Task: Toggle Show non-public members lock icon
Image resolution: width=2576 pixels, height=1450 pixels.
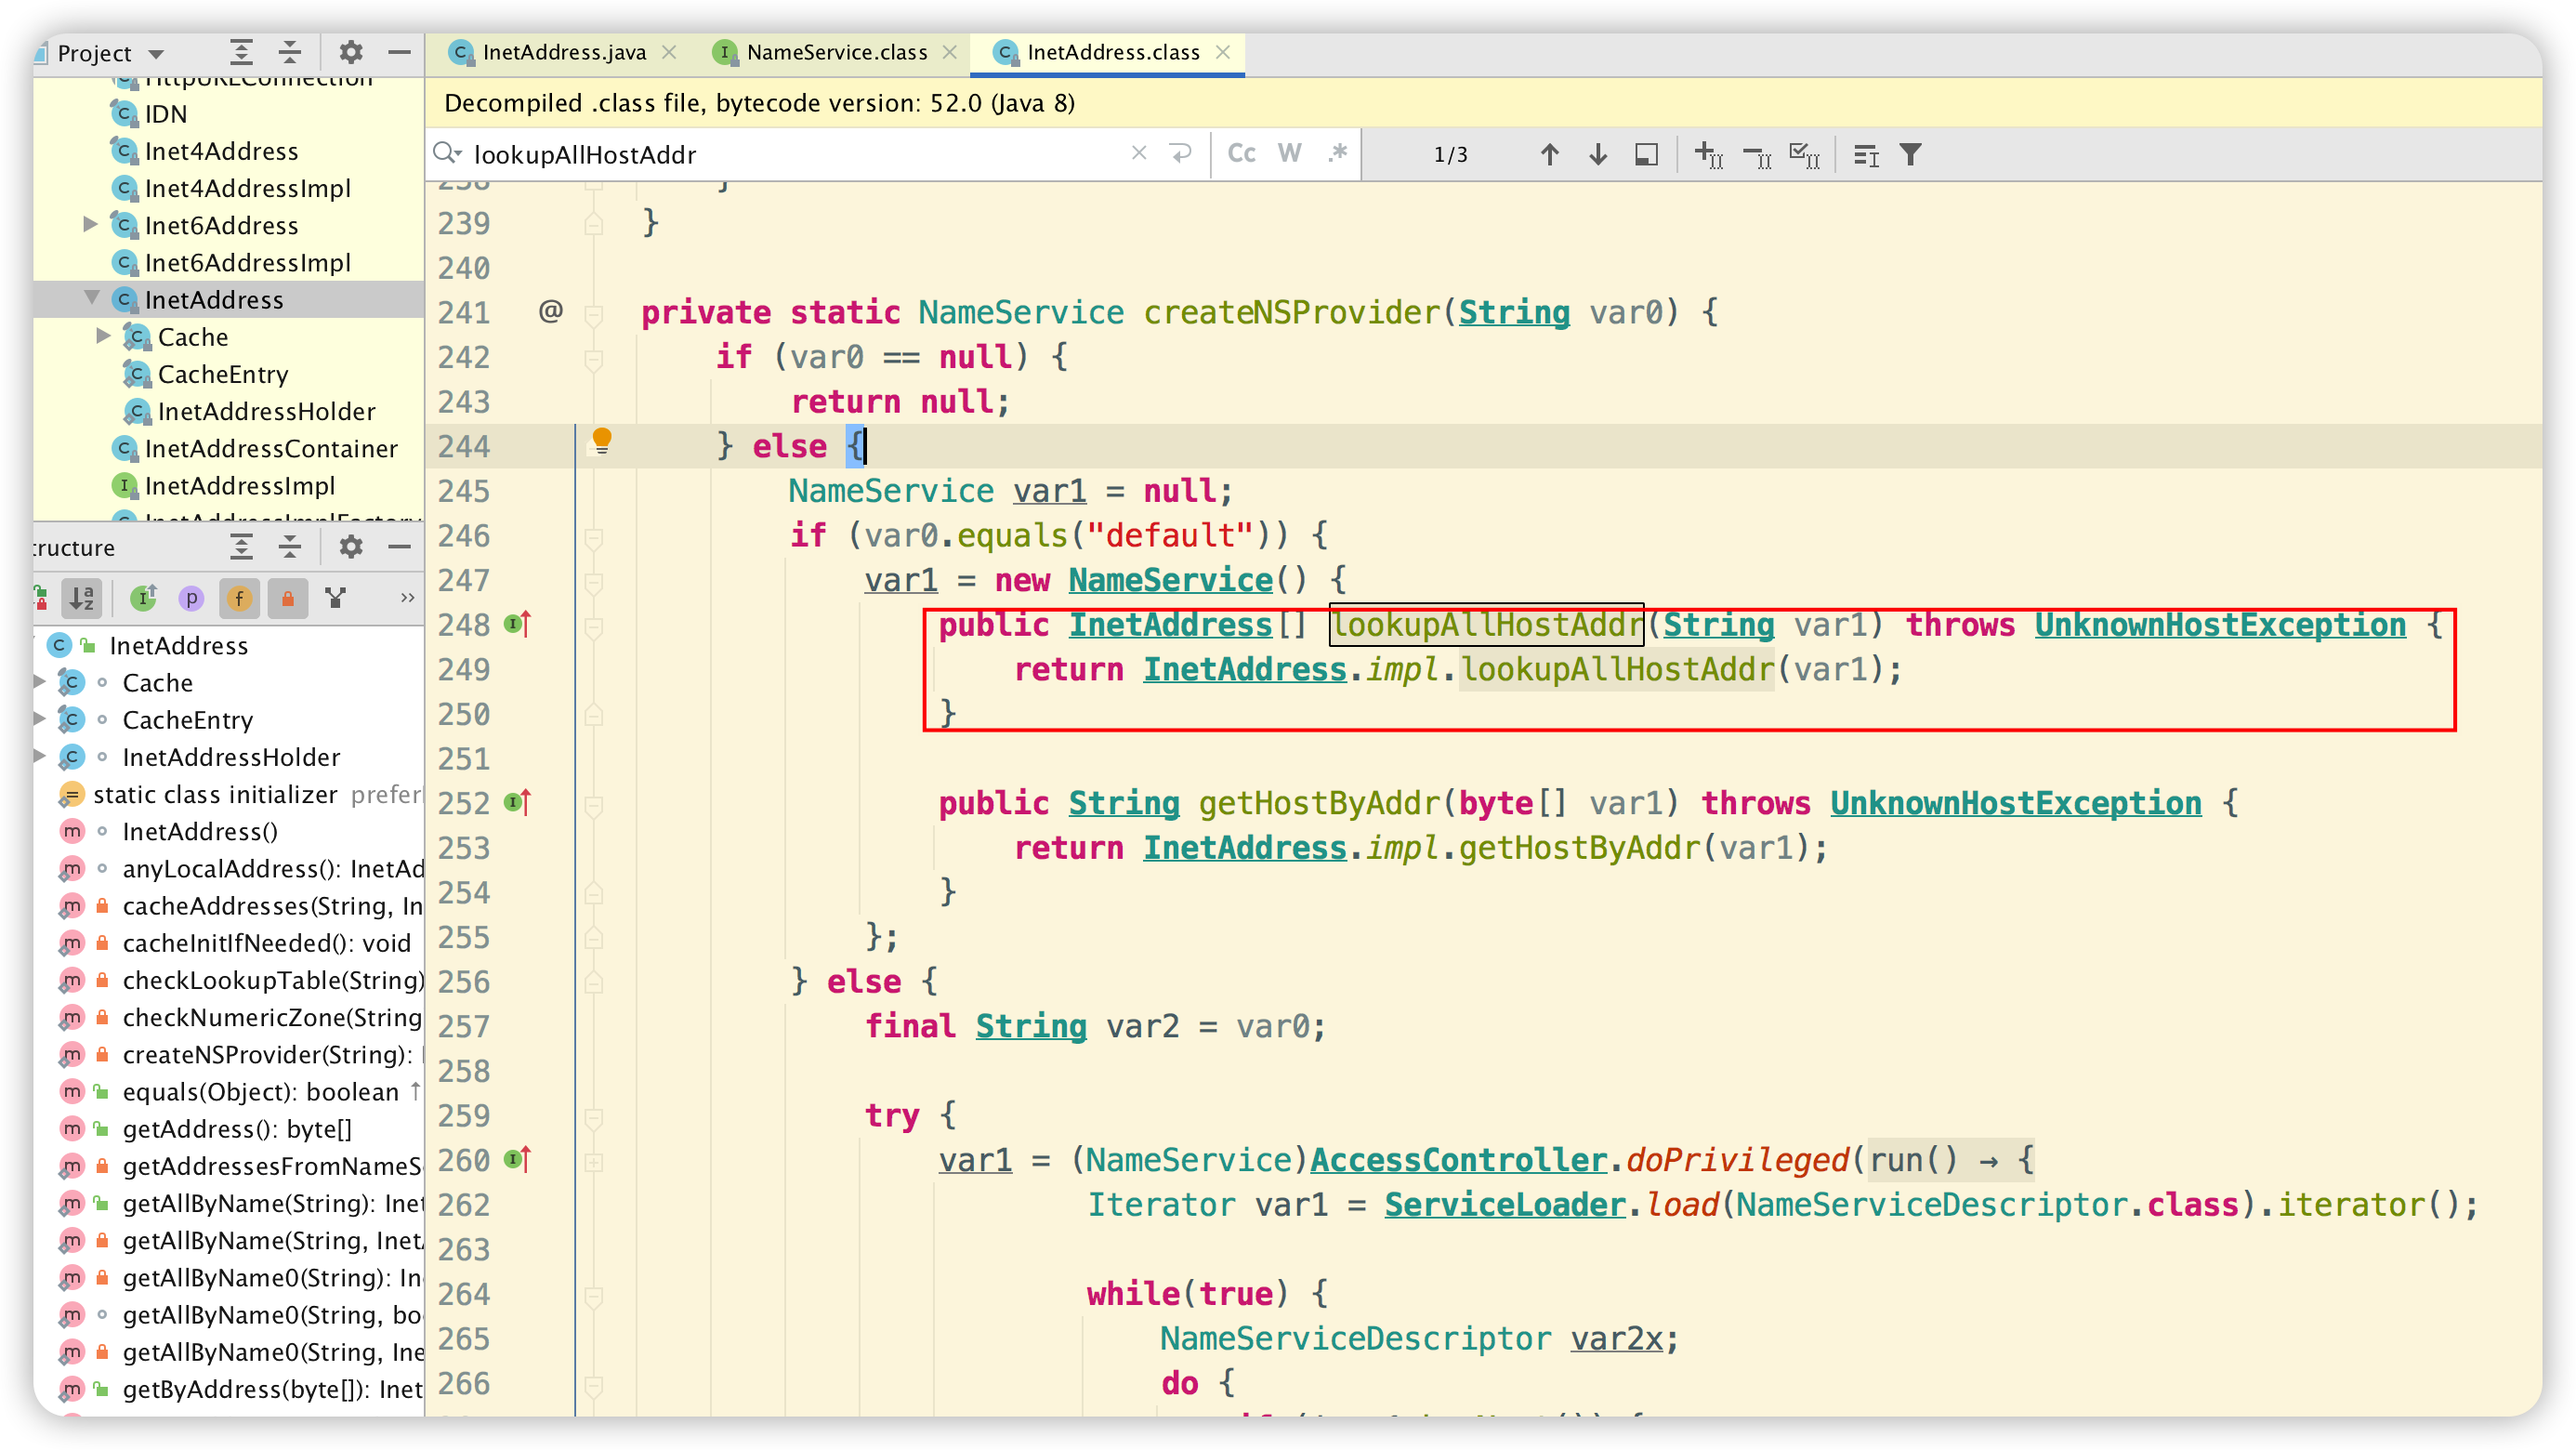Action: pyautogui.click(x=288, y=598)
